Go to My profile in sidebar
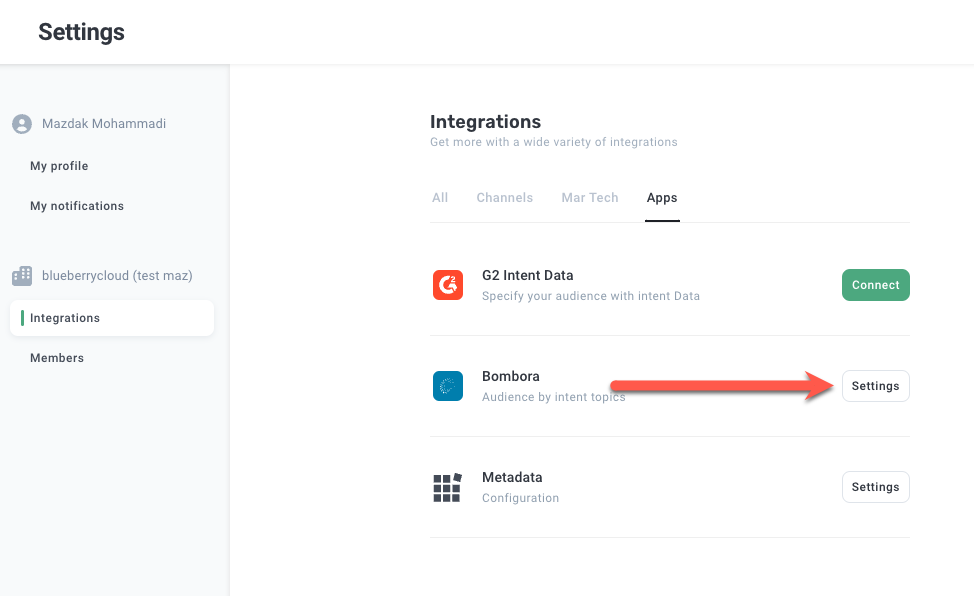Image resolution: width=974 pixels, height=596 pixels. tap(59, 166)
